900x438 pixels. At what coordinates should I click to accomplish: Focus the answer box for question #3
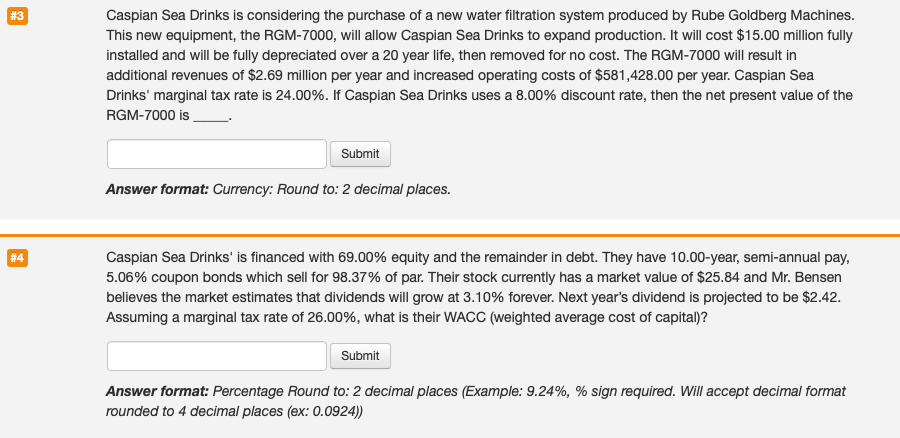(x=217, y=154)
